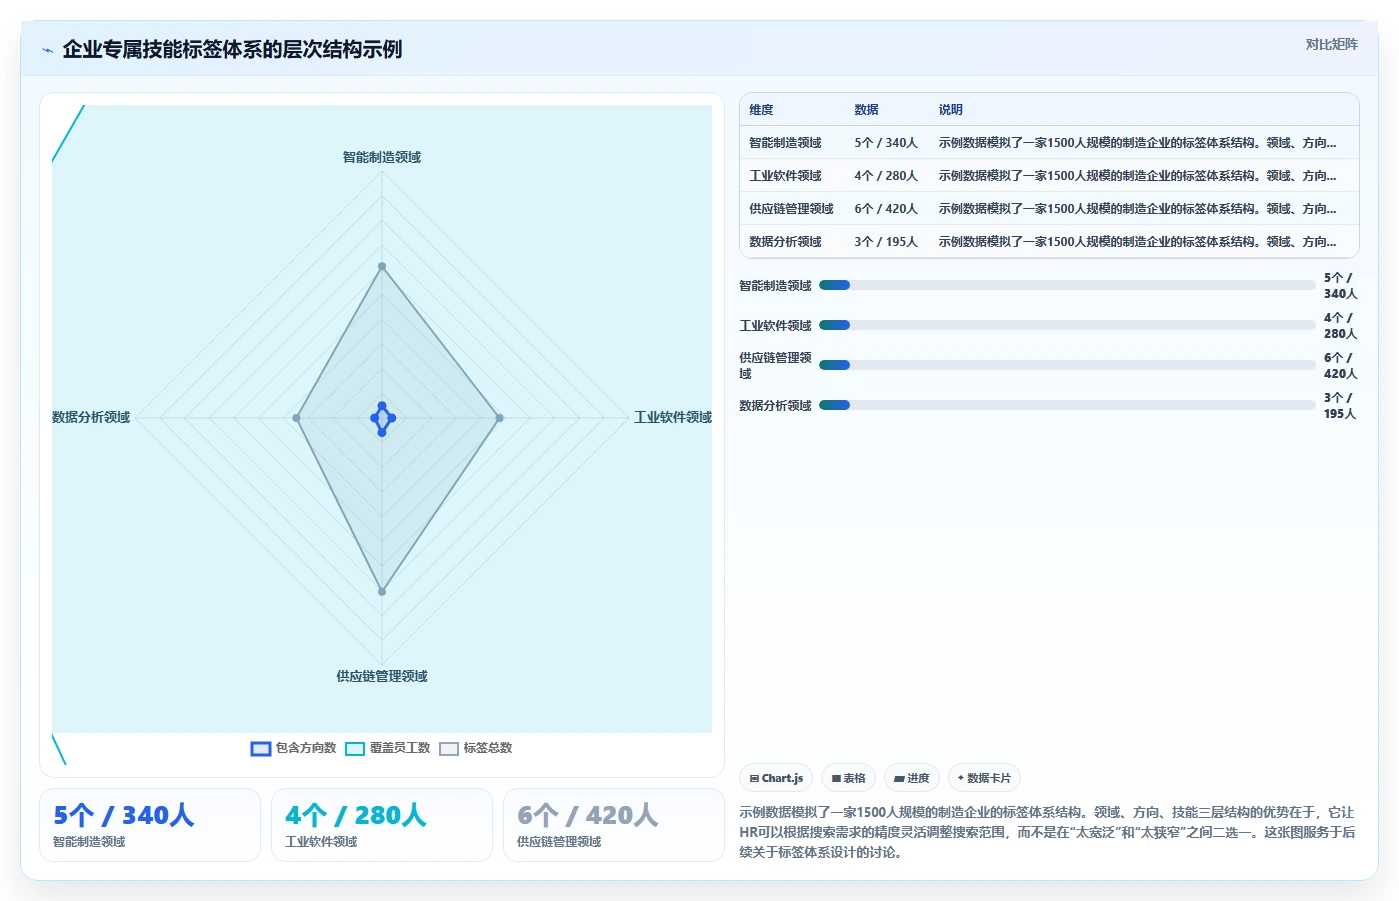Click the description text in the 智能制造领域 table row
Image resolution: width=1399 pixels, height=901 pixels.
(x=1137, y=143)
